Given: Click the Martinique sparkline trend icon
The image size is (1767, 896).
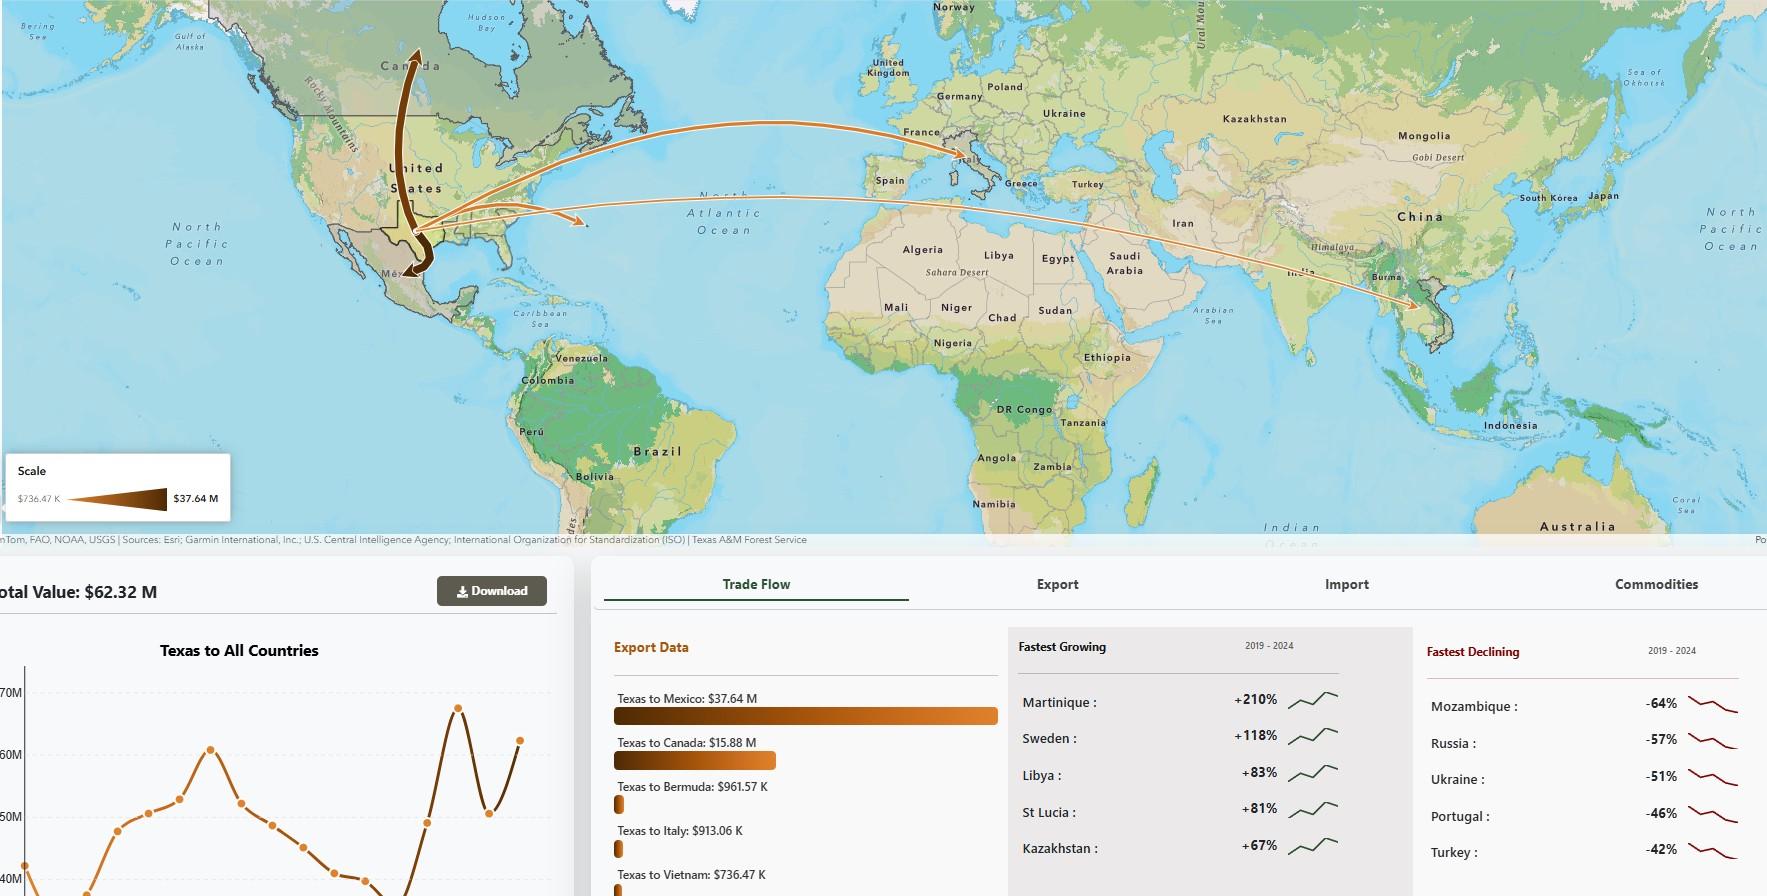Looking at the screenshot, I should point(1313,700).
